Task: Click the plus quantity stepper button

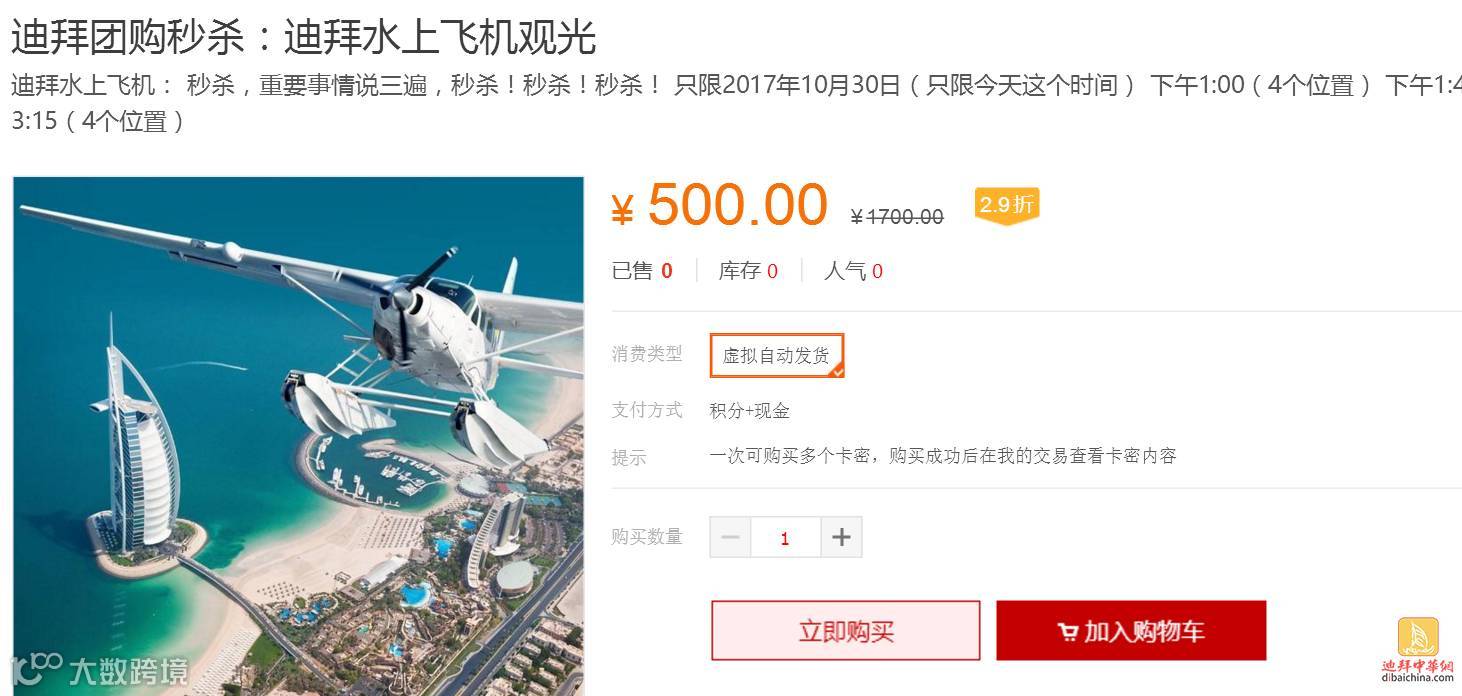Action: 841,537
